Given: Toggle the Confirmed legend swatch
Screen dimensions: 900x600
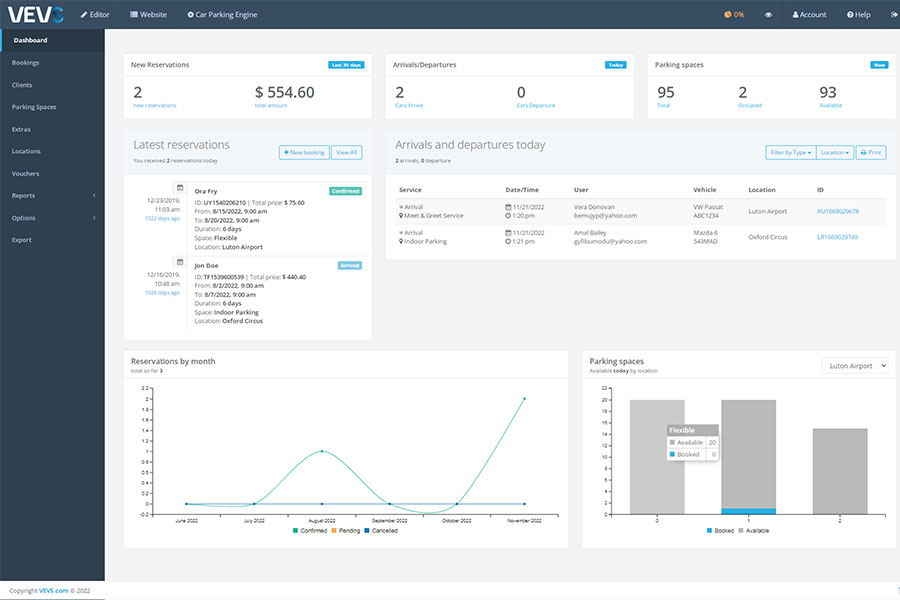Looking at the screenshot, I should [x=296, y=531].
